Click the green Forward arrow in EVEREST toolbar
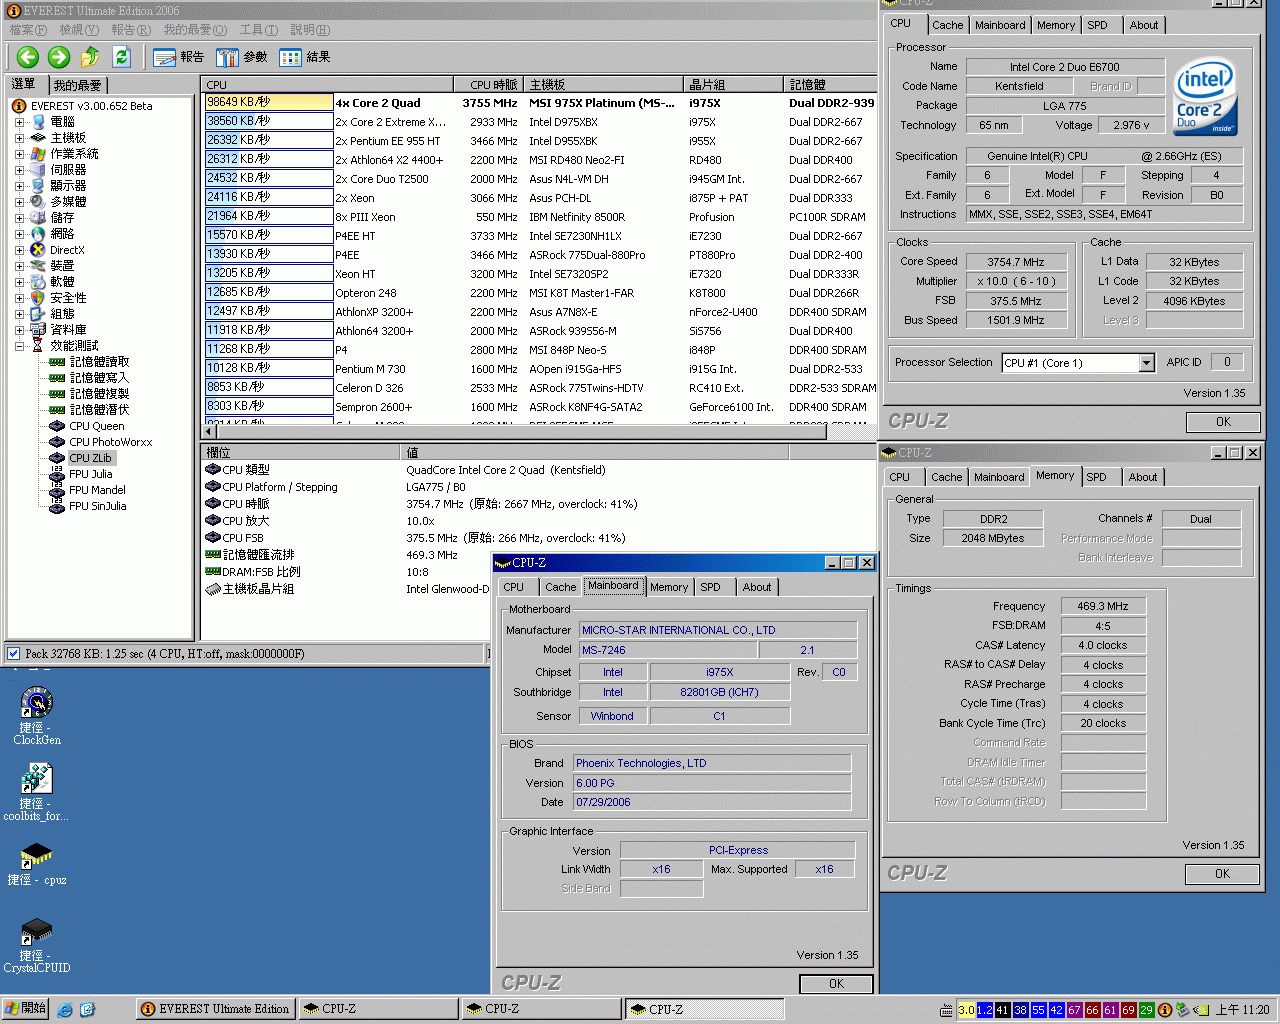The width and height of the screenshot is (1280, 1024). click(x=59, y=57)
